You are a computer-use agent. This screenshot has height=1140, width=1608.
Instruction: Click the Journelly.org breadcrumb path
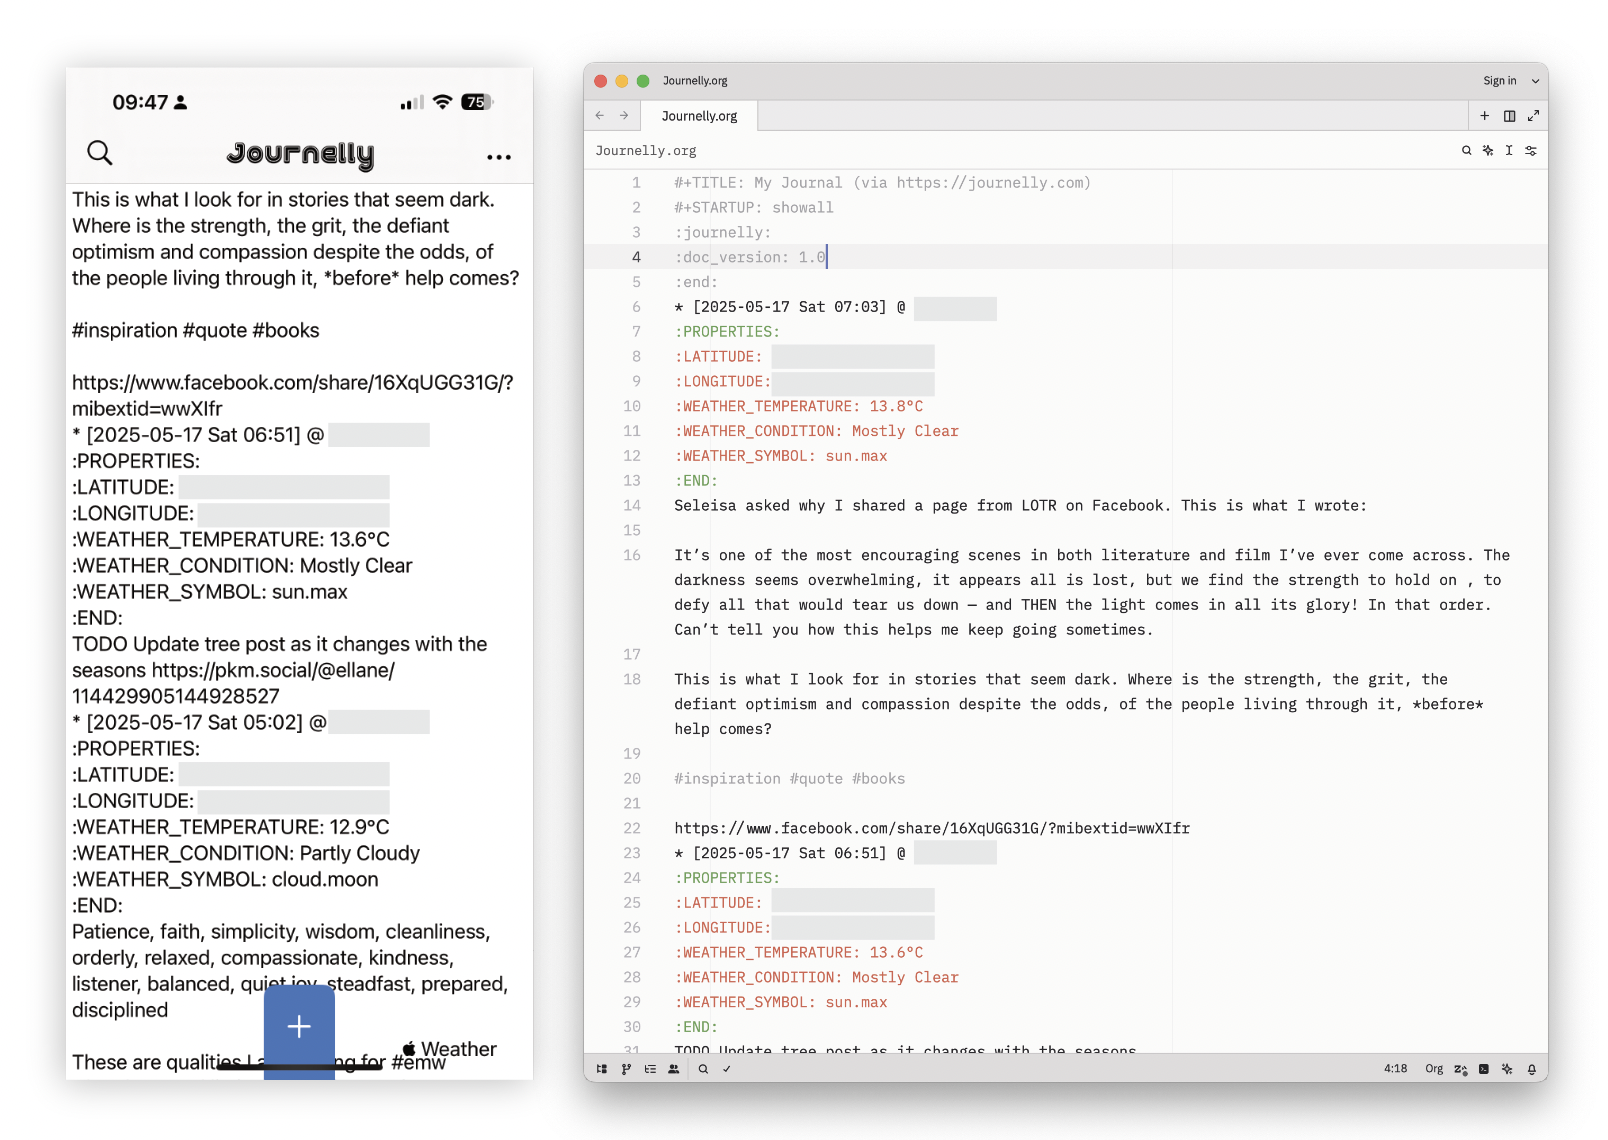[x=646, y=151]
